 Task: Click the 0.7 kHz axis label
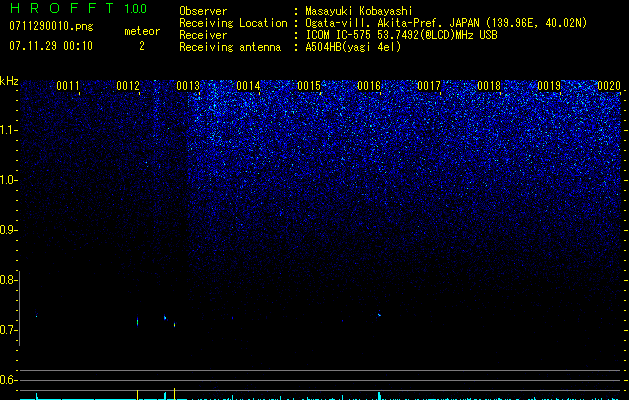(8, 330)
